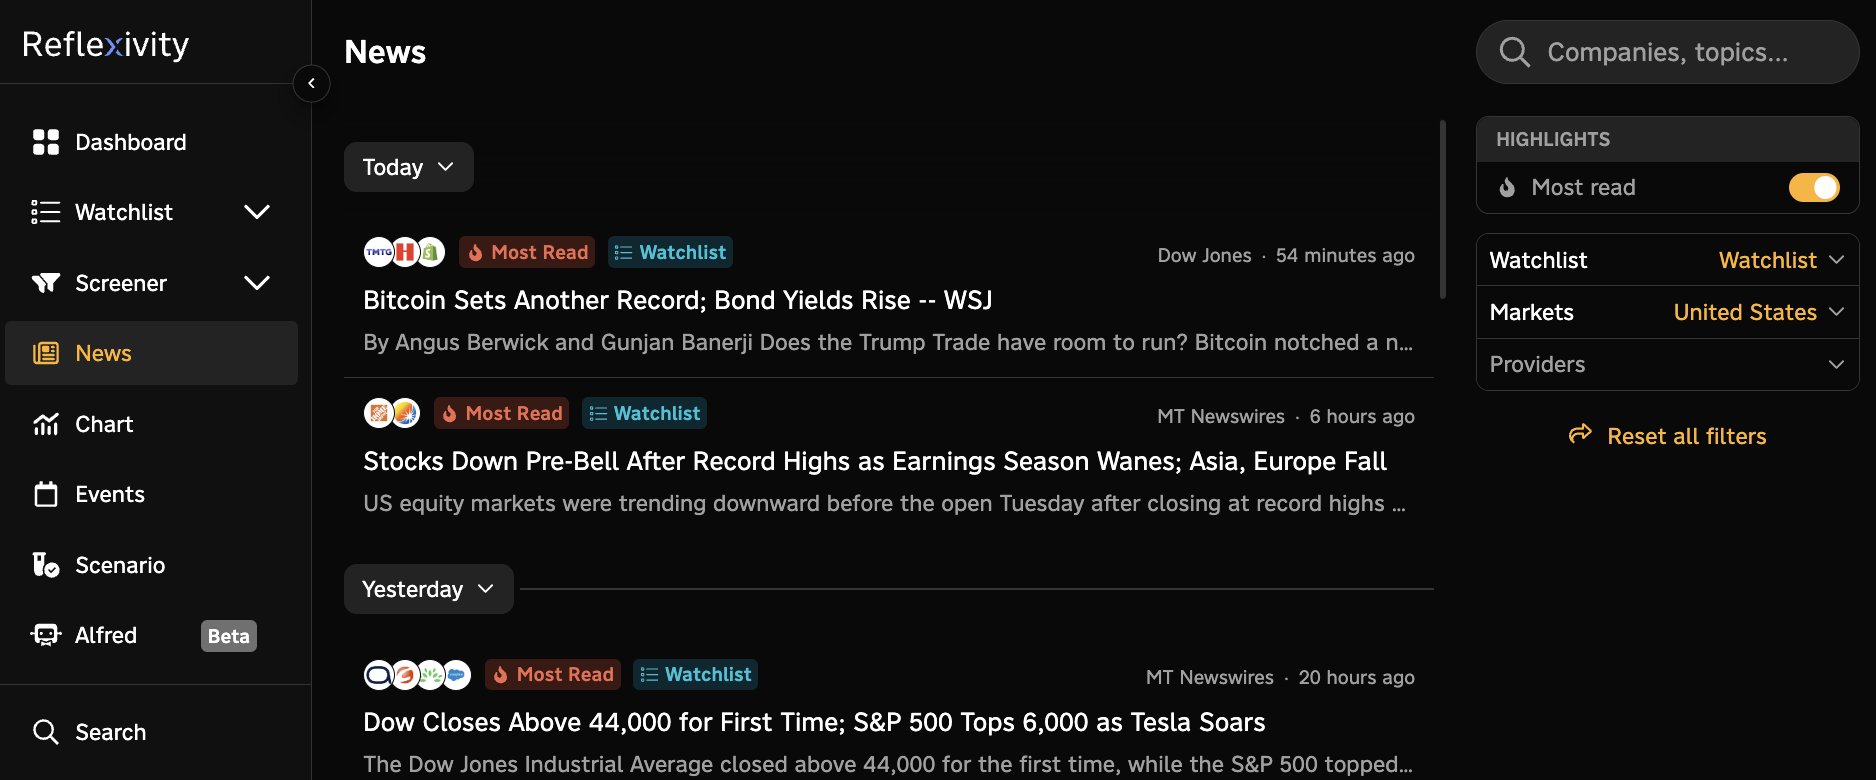Screen dimensions: 1876x780
Task: Click the company logos on Stocks Down Pre-Bell article
Action: [392, 413]
